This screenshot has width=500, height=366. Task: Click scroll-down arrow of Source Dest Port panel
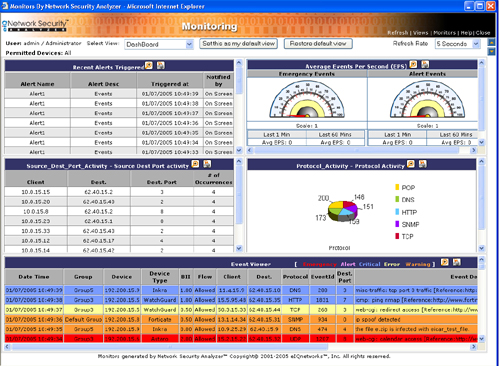point(239,248)
